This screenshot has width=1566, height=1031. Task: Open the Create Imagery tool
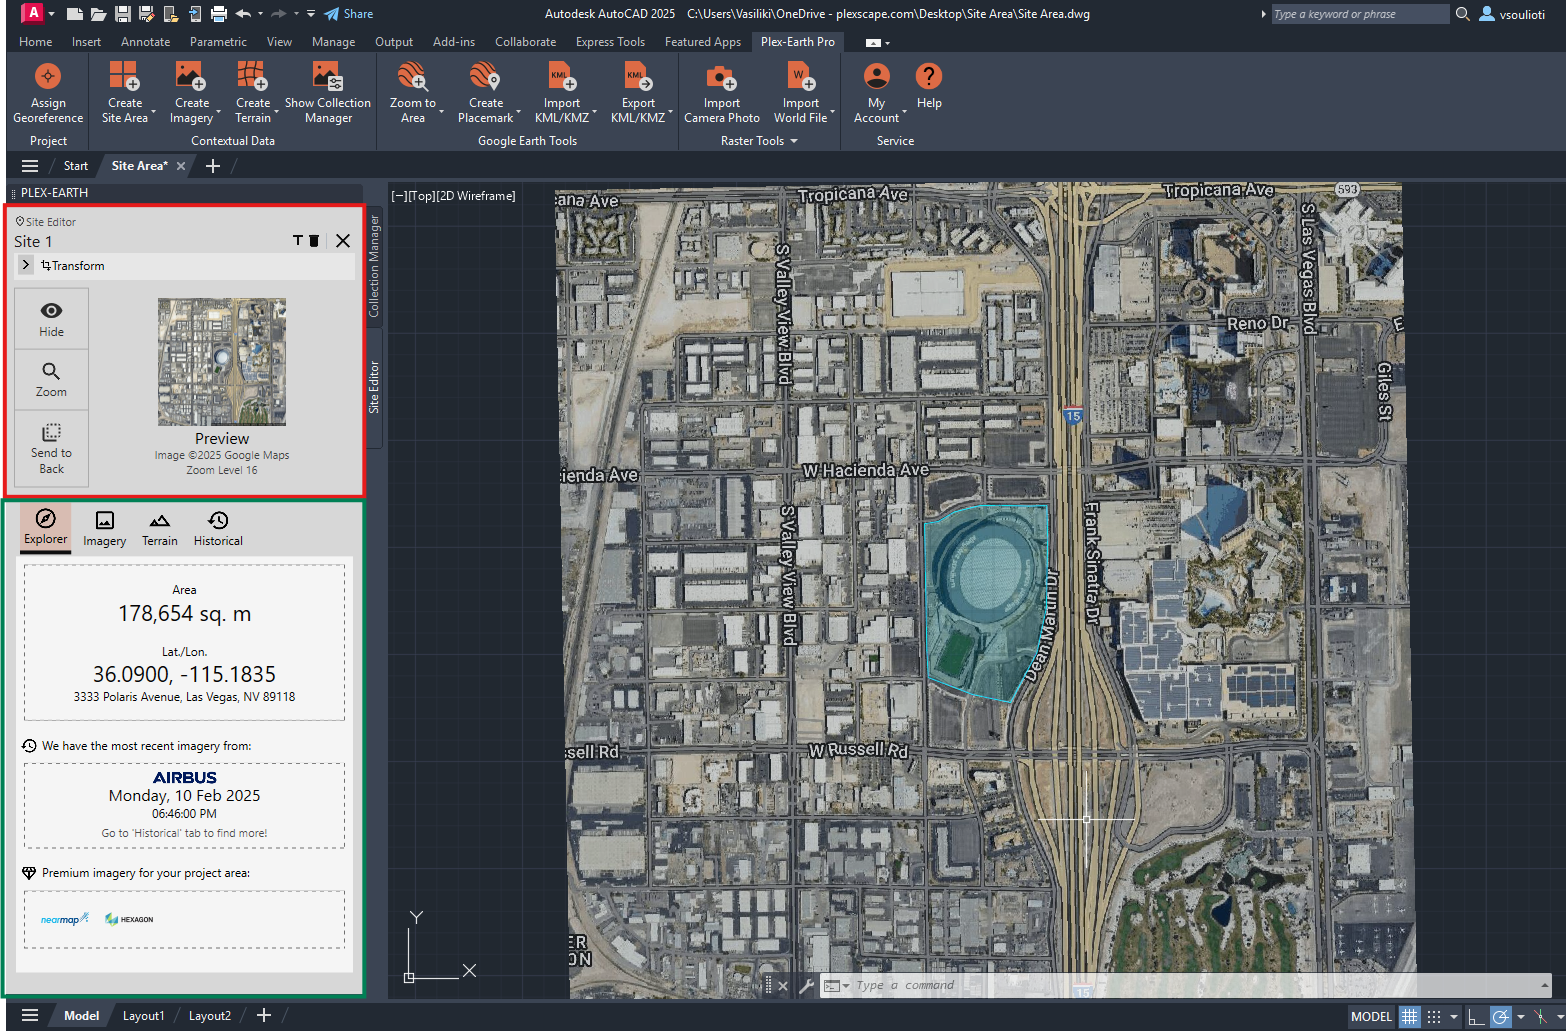pyautogui.click(x=191, y=93)
